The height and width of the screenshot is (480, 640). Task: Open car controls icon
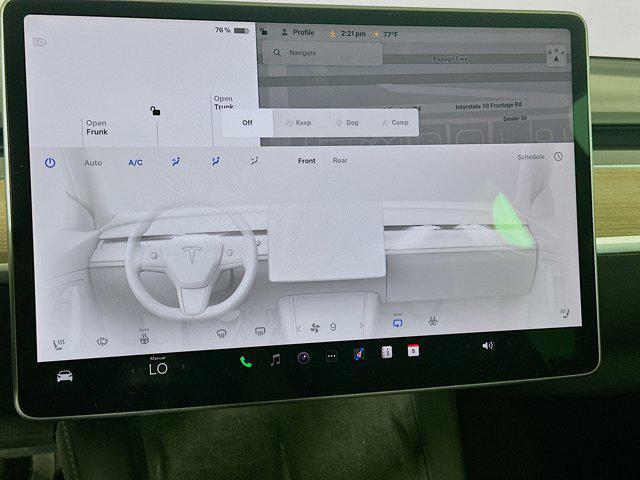tap(65, 376)
